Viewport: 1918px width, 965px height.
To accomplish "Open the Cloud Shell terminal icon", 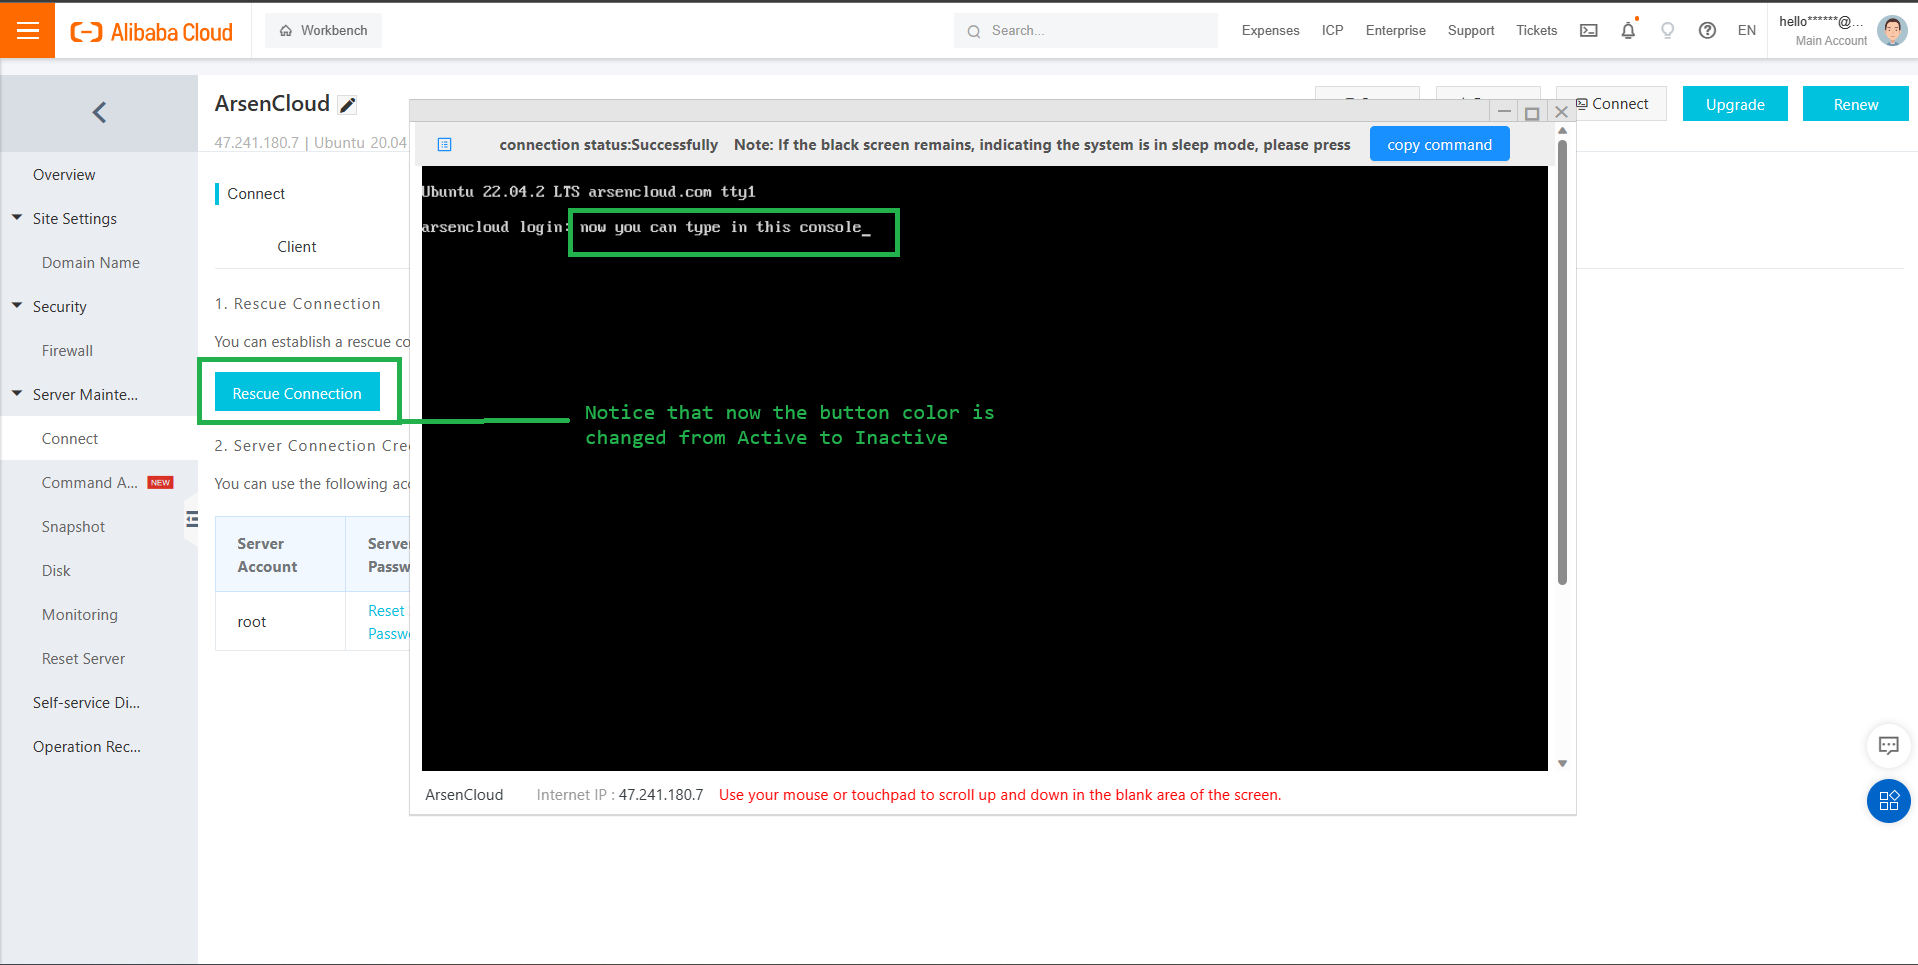I will (x=1588, y=30).
